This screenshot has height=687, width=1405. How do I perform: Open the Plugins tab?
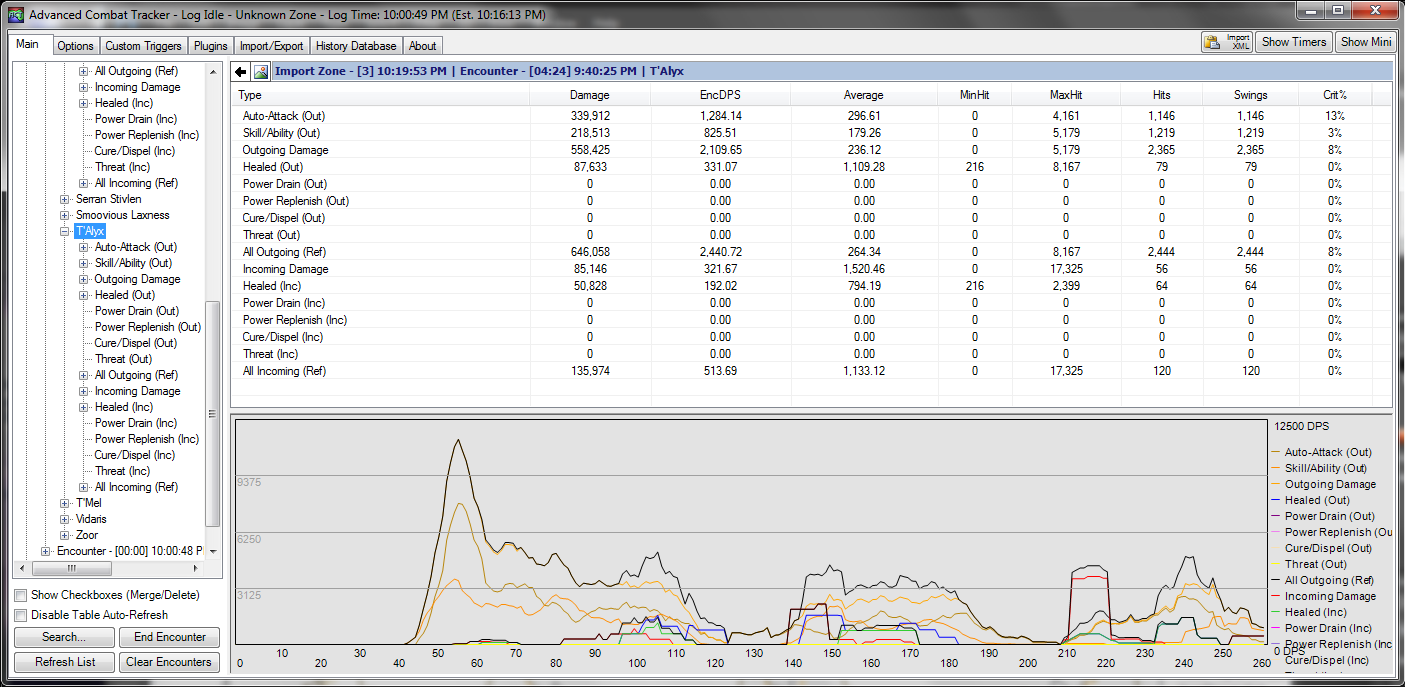pyautogui.click(x=211, y=46)
